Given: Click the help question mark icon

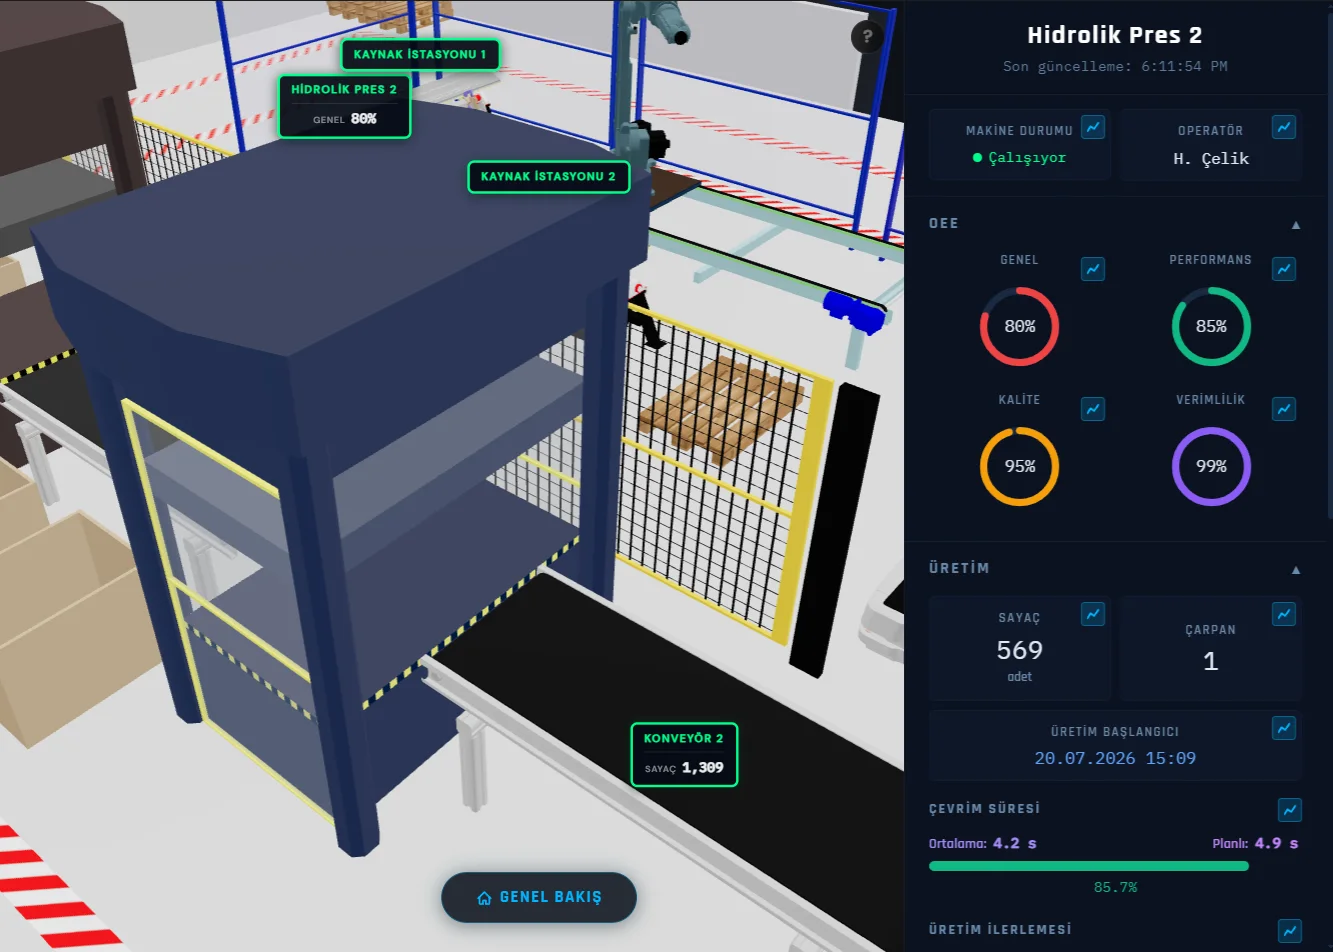Looking at the screenshot, I should click(x=867, y=37).
